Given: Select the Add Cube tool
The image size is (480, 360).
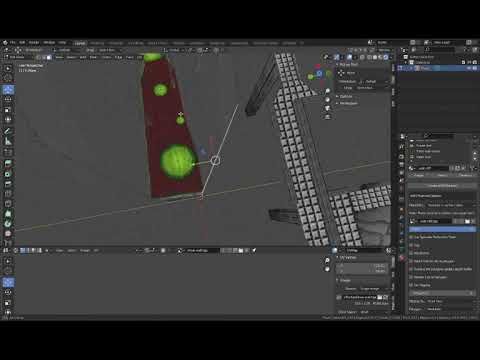Looking at the screenshot, I should point(8,152).
